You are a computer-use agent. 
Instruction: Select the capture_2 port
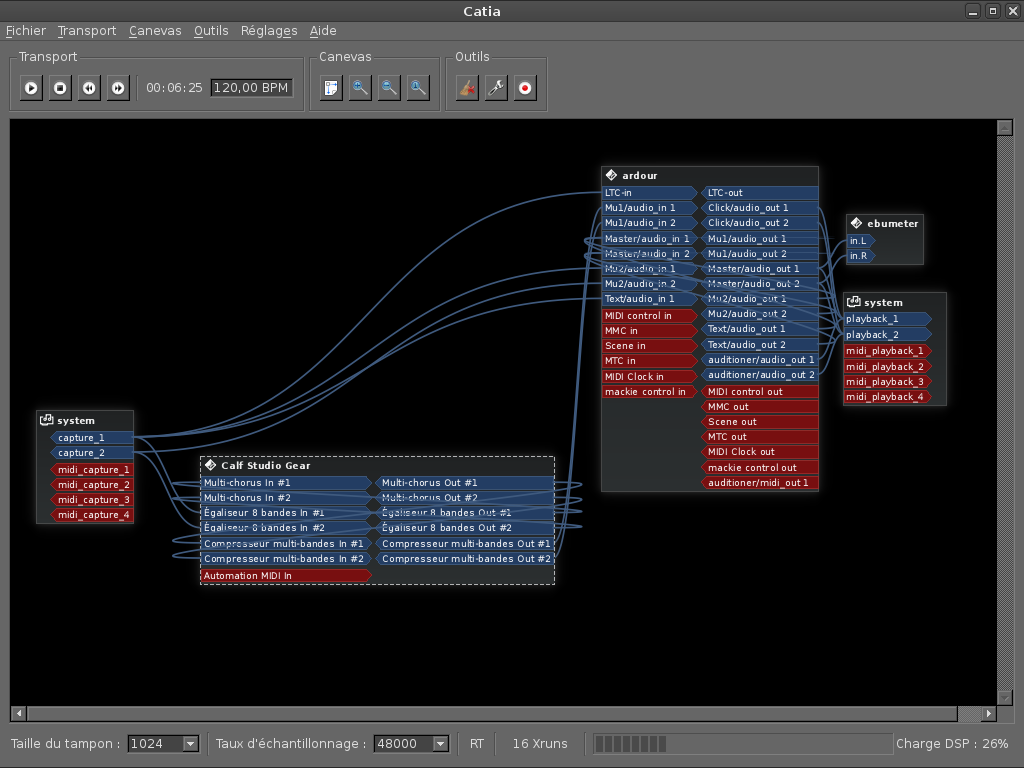(91, 453)
